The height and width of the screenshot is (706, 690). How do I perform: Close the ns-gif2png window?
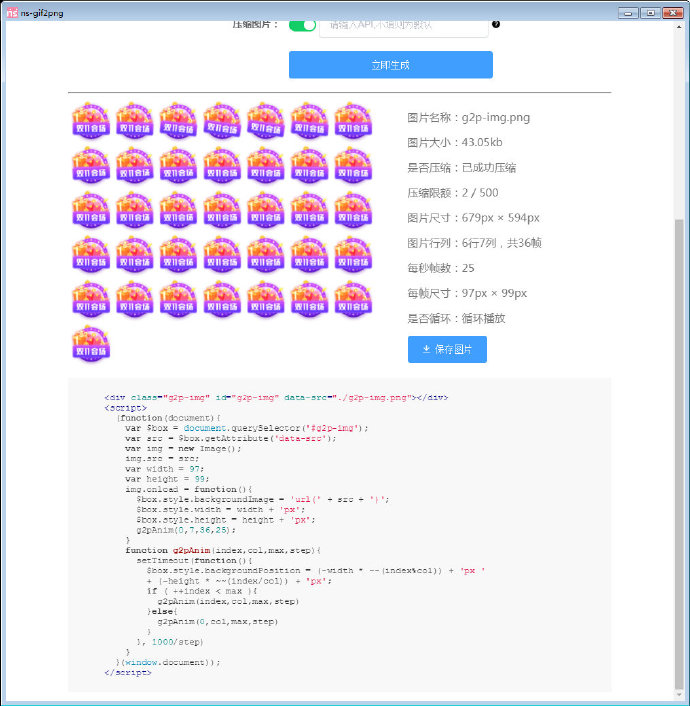coord(673,13)
